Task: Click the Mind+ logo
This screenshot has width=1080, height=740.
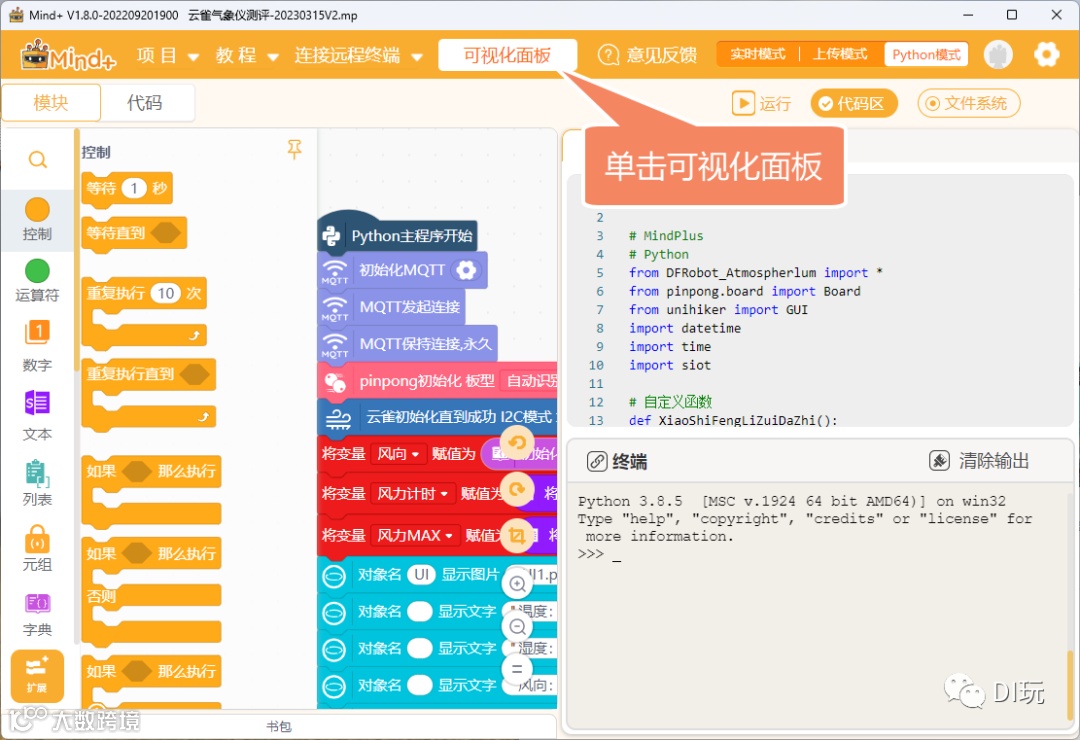Action: tap(68, 55)
